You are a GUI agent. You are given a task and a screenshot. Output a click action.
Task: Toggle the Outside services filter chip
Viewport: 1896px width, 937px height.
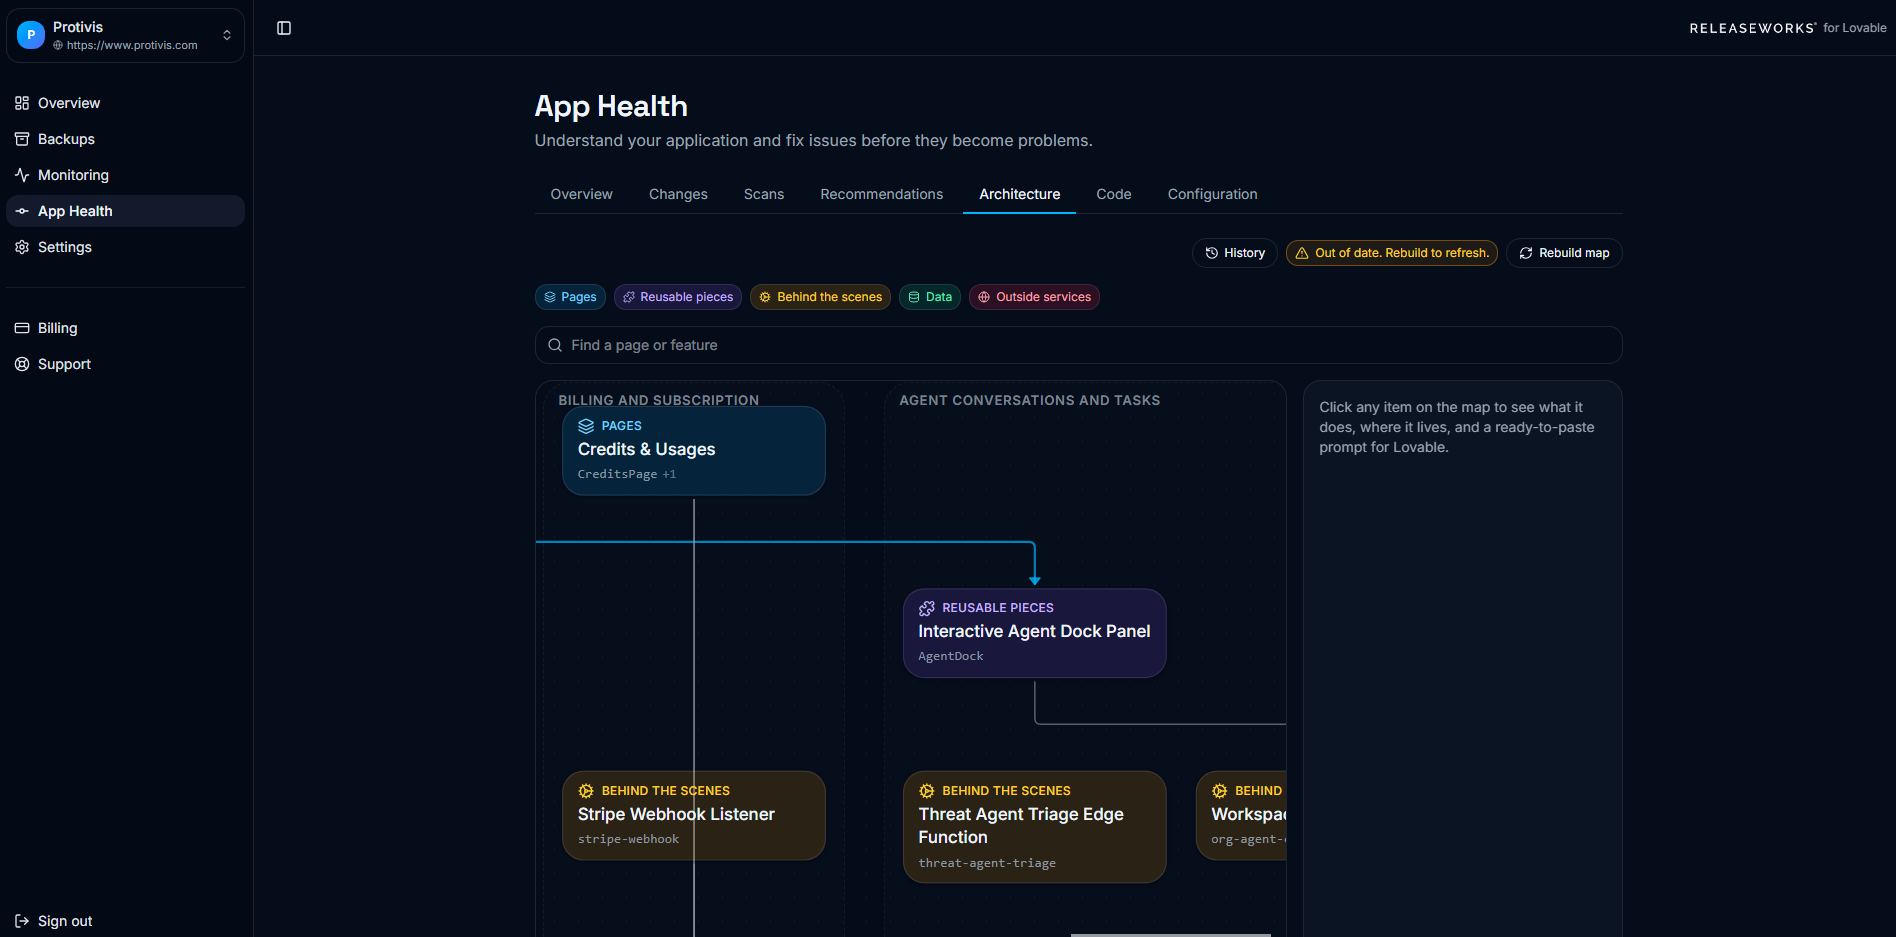tap(1034, 297)
